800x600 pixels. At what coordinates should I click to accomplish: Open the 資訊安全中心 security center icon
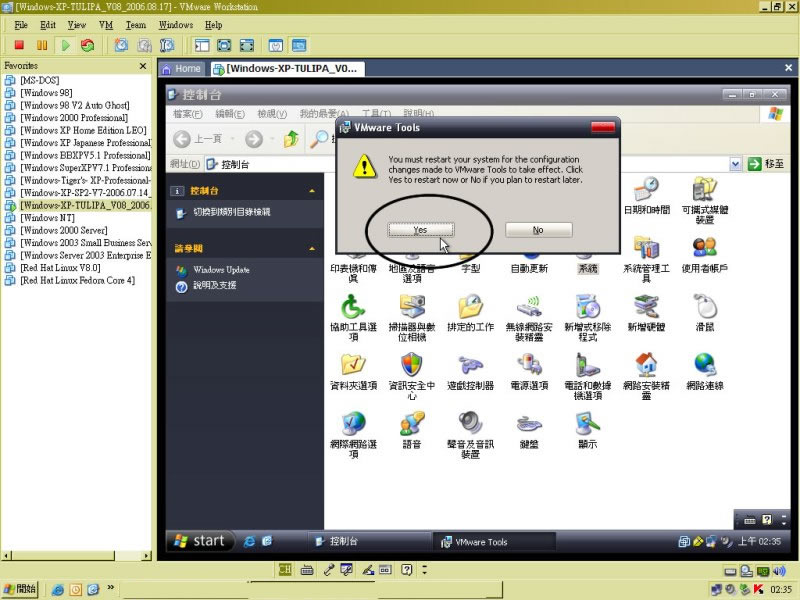412,376
